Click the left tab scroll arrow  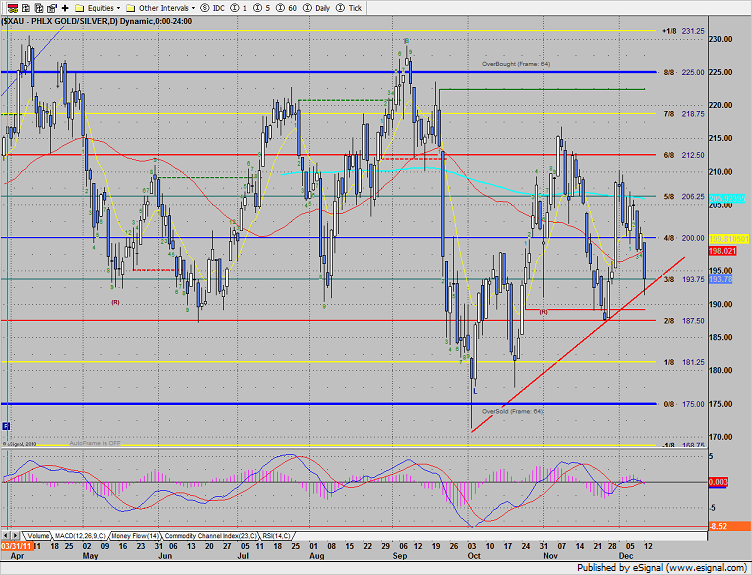click(x=6, y=535)
